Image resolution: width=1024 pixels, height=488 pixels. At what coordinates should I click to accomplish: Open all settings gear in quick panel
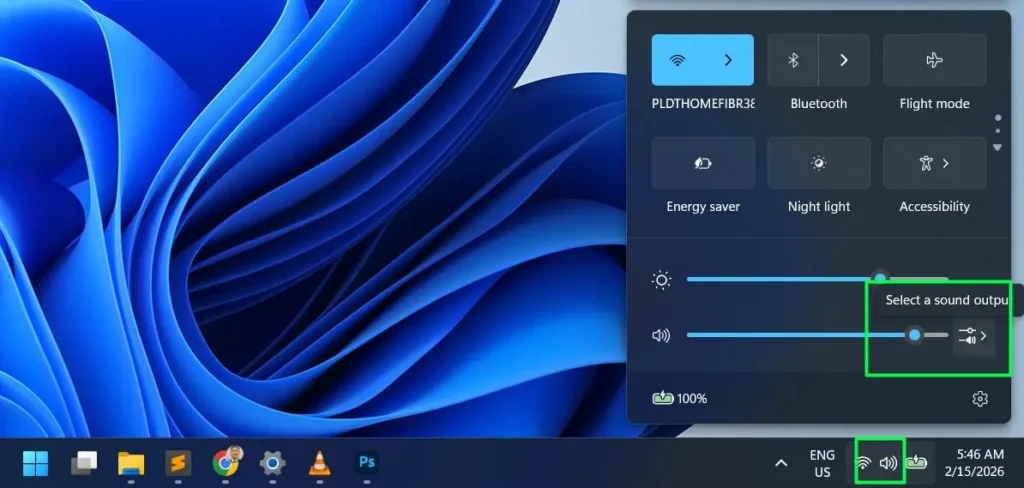coord(980,399)
